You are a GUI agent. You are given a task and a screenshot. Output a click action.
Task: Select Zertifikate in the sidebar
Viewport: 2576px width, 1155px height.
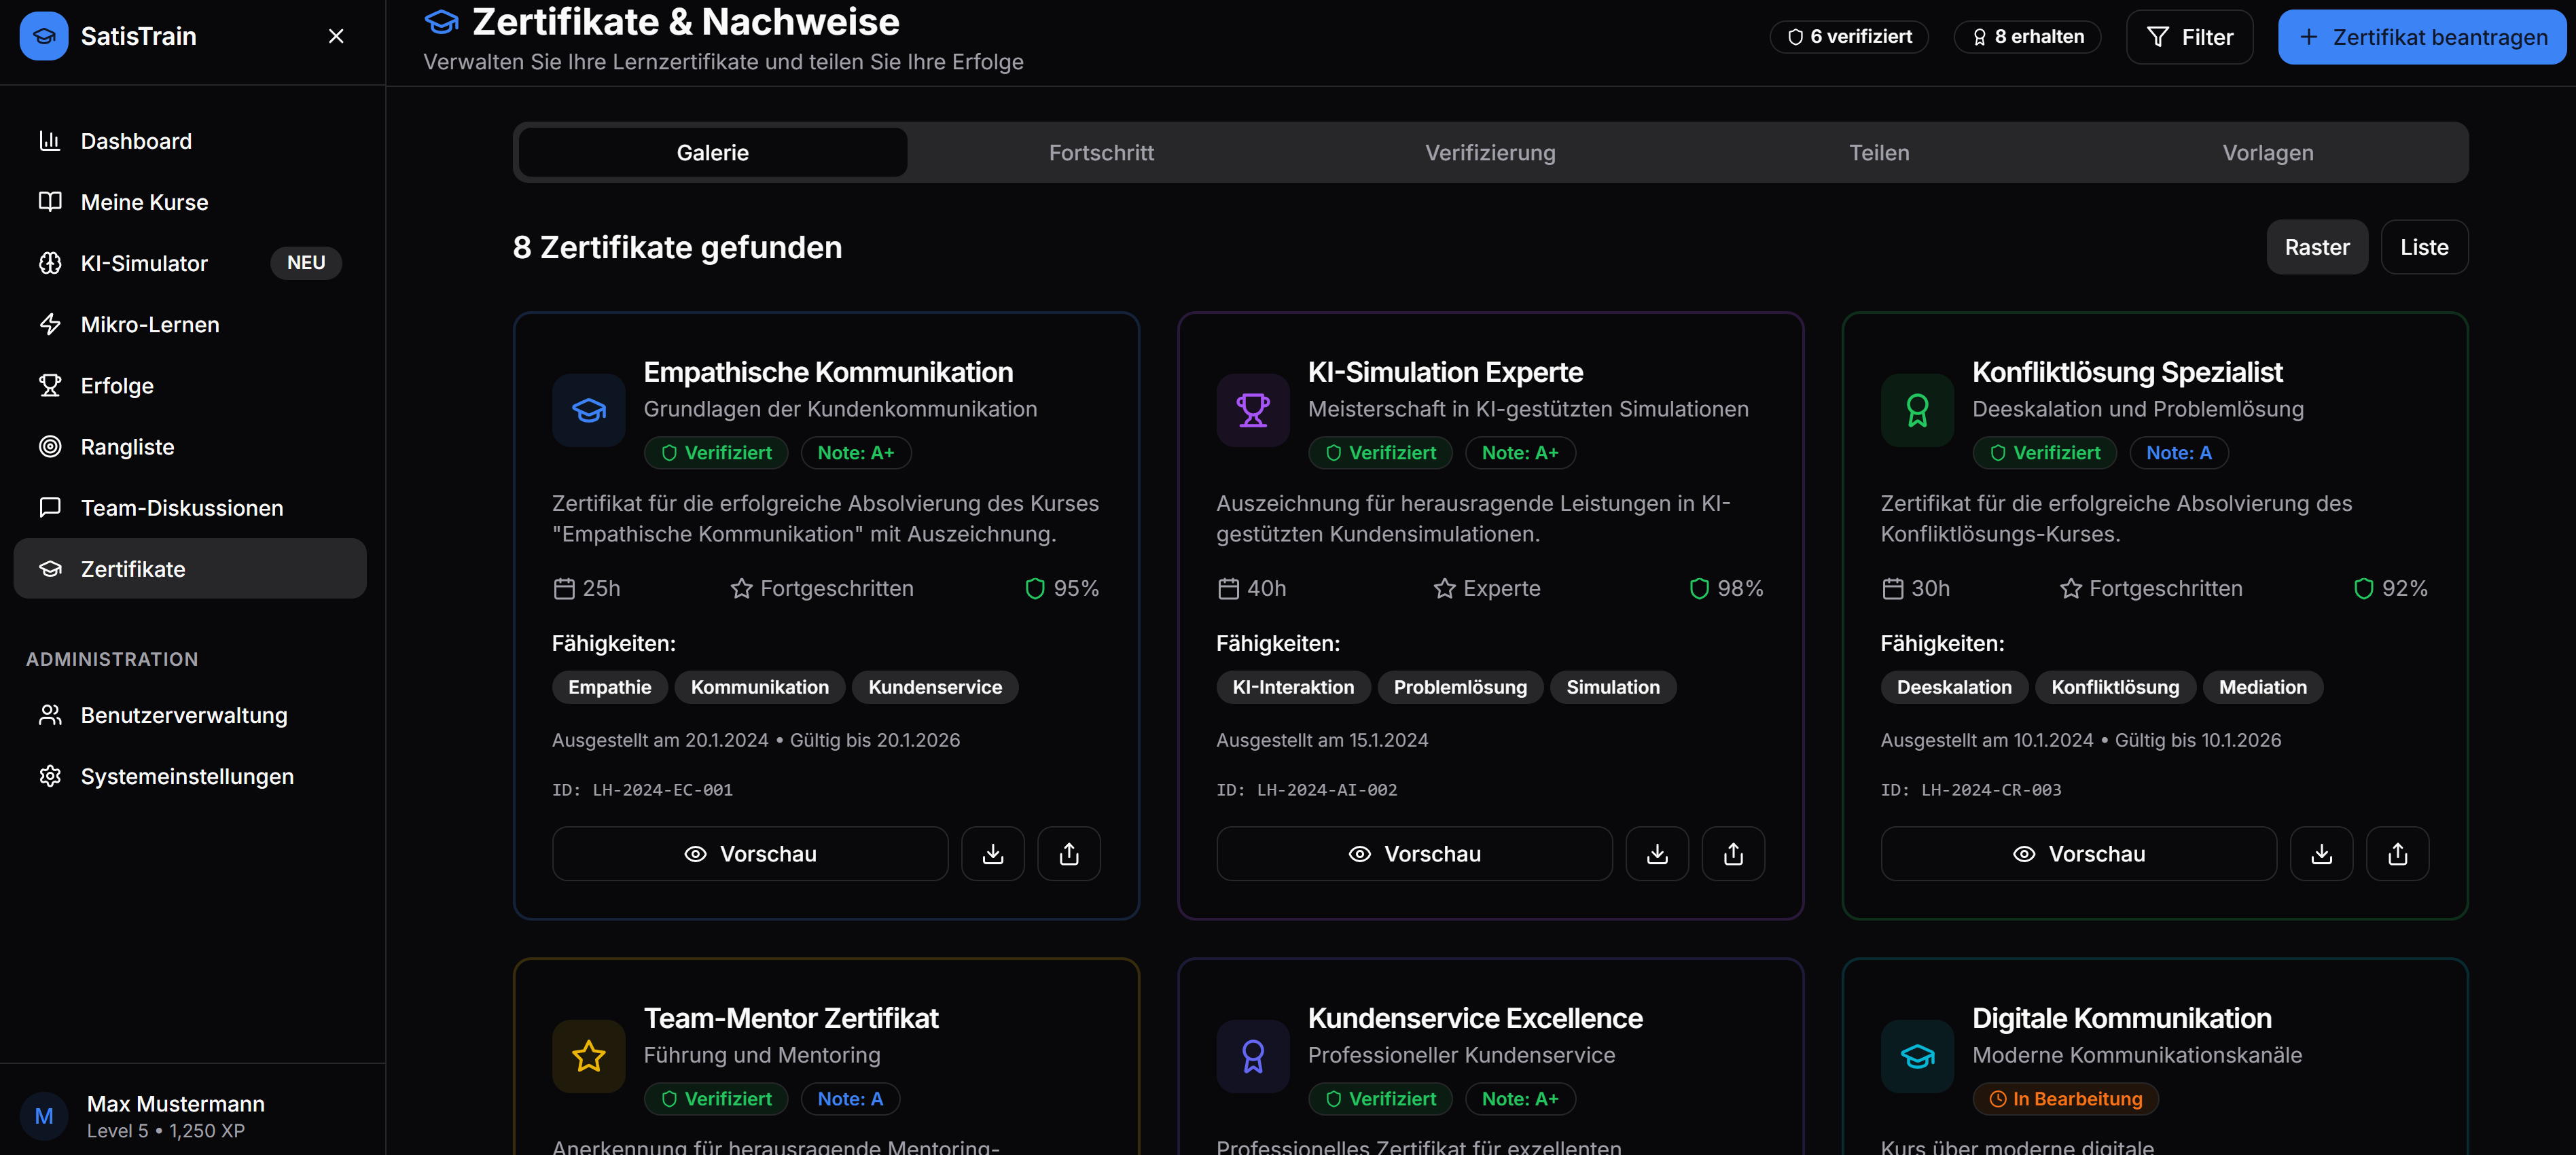tap(190, 569)
